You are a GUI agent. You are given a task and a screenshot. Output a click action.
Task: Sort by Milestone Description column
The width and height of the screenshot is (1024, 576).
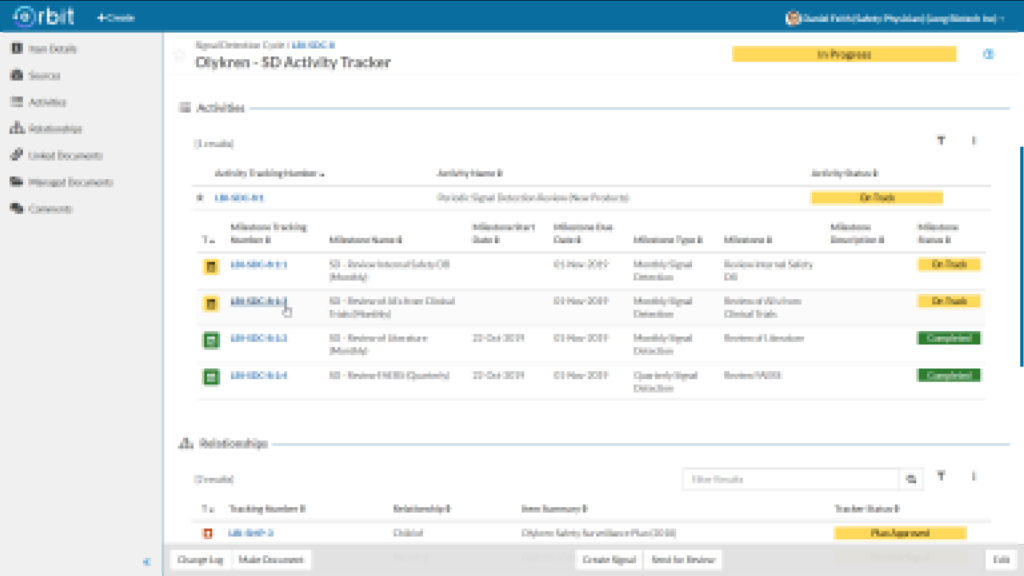pyautogui.click(x=857, y=233)
